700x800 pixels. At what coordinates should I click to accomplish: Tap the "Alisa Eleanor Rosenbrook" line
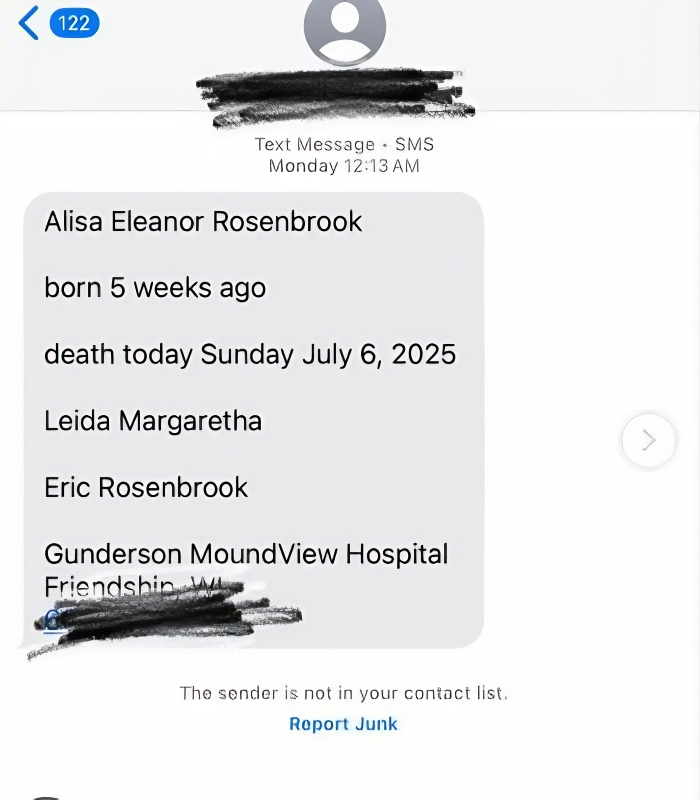coord(203,221)
